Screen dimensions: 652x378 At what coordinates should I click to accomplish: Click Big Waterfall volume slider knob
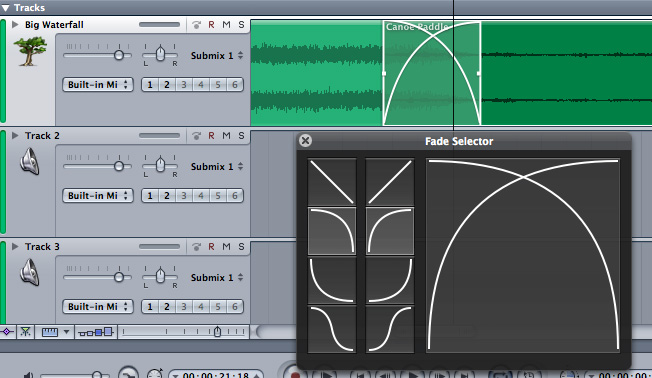[119, 55]
